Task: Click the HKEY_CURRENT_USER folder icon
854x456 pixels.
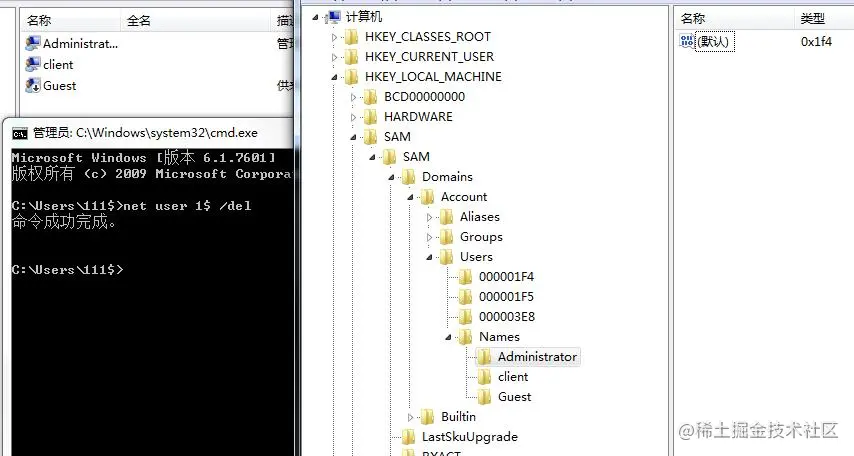Action: 351,57
